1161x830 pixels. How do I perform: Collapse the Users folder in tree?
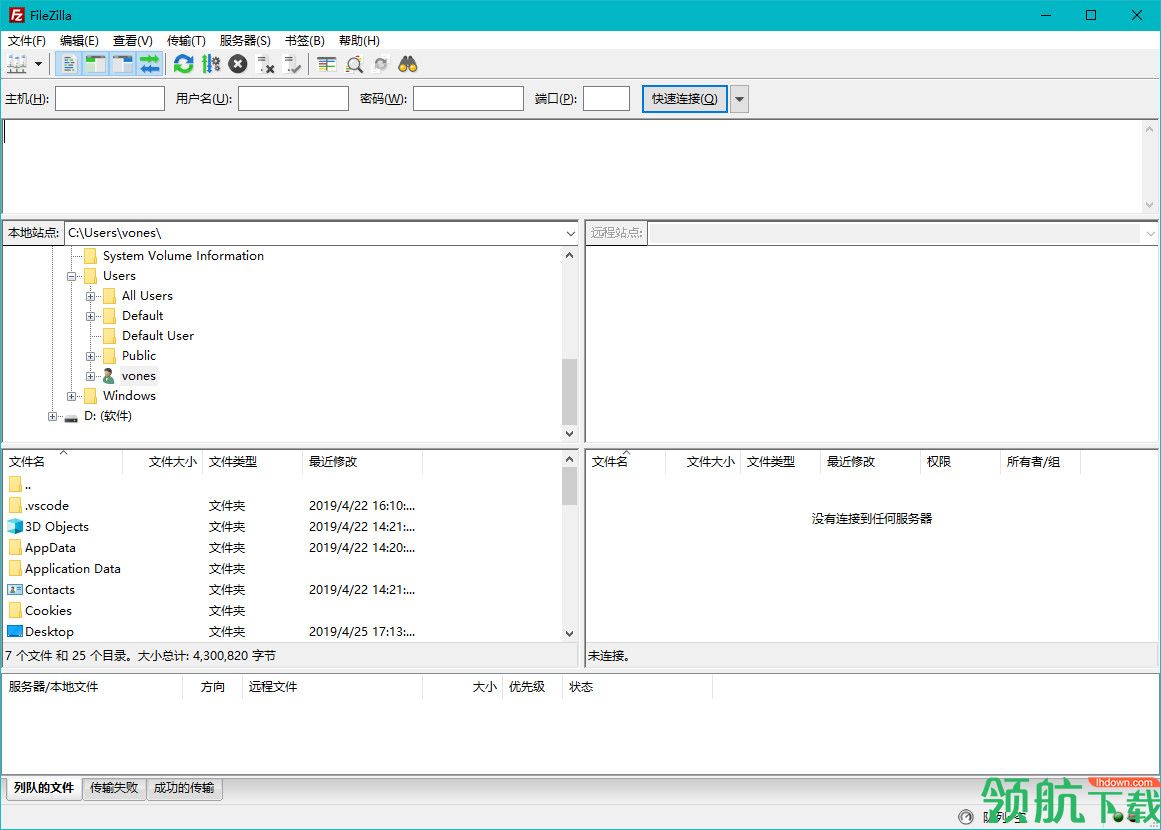72,276
